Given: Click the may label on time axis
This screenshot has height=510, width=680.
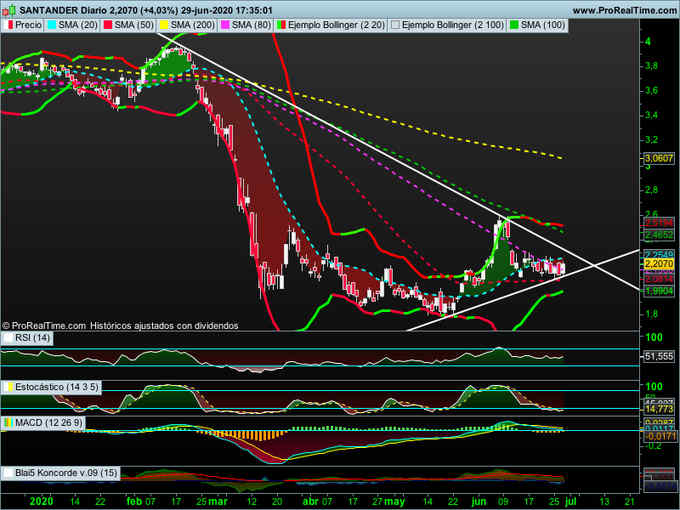Looking at the screenshot, I should point(394,502).
